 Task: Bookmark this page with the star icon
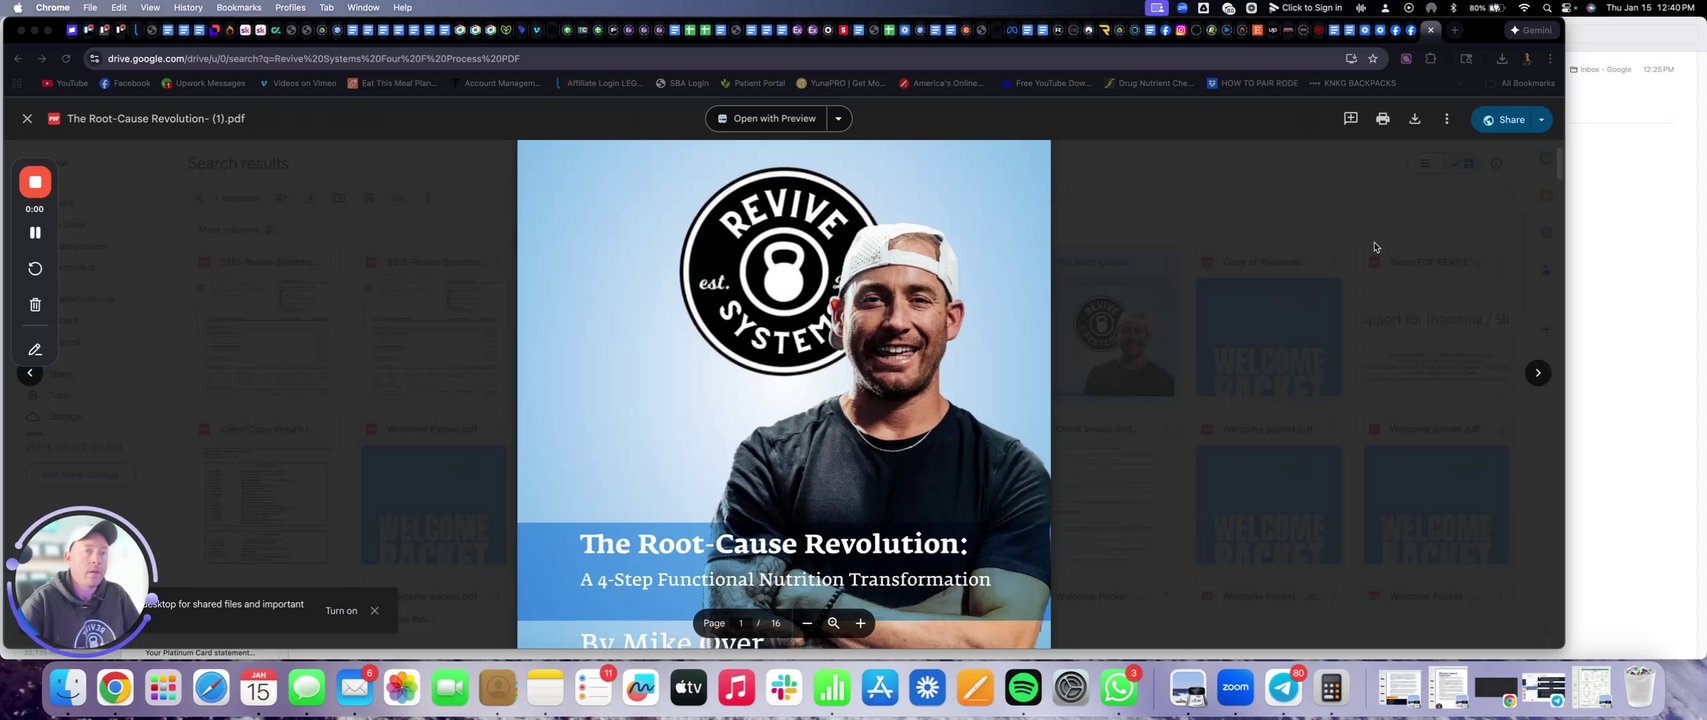click(1373, 59)
